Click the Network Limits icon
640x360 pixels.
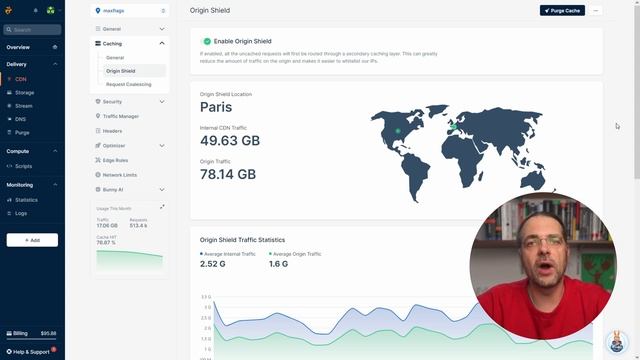[98, 175]
